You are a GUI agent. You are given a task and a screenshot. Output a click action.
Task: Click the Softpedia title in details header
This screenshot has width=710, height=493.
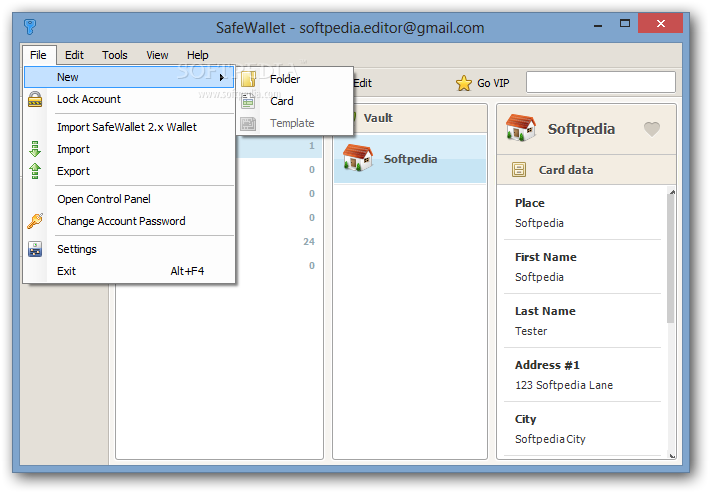click(x=581, y=129)
